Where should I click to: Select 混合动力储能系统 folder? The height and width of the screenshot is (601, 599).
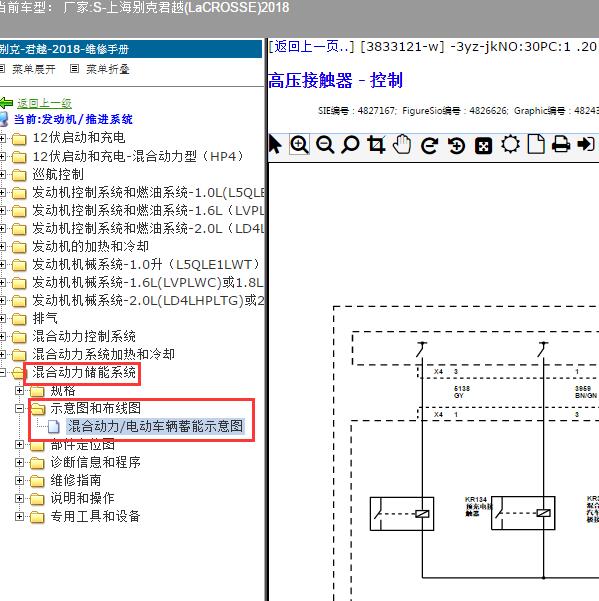point(84,372)
